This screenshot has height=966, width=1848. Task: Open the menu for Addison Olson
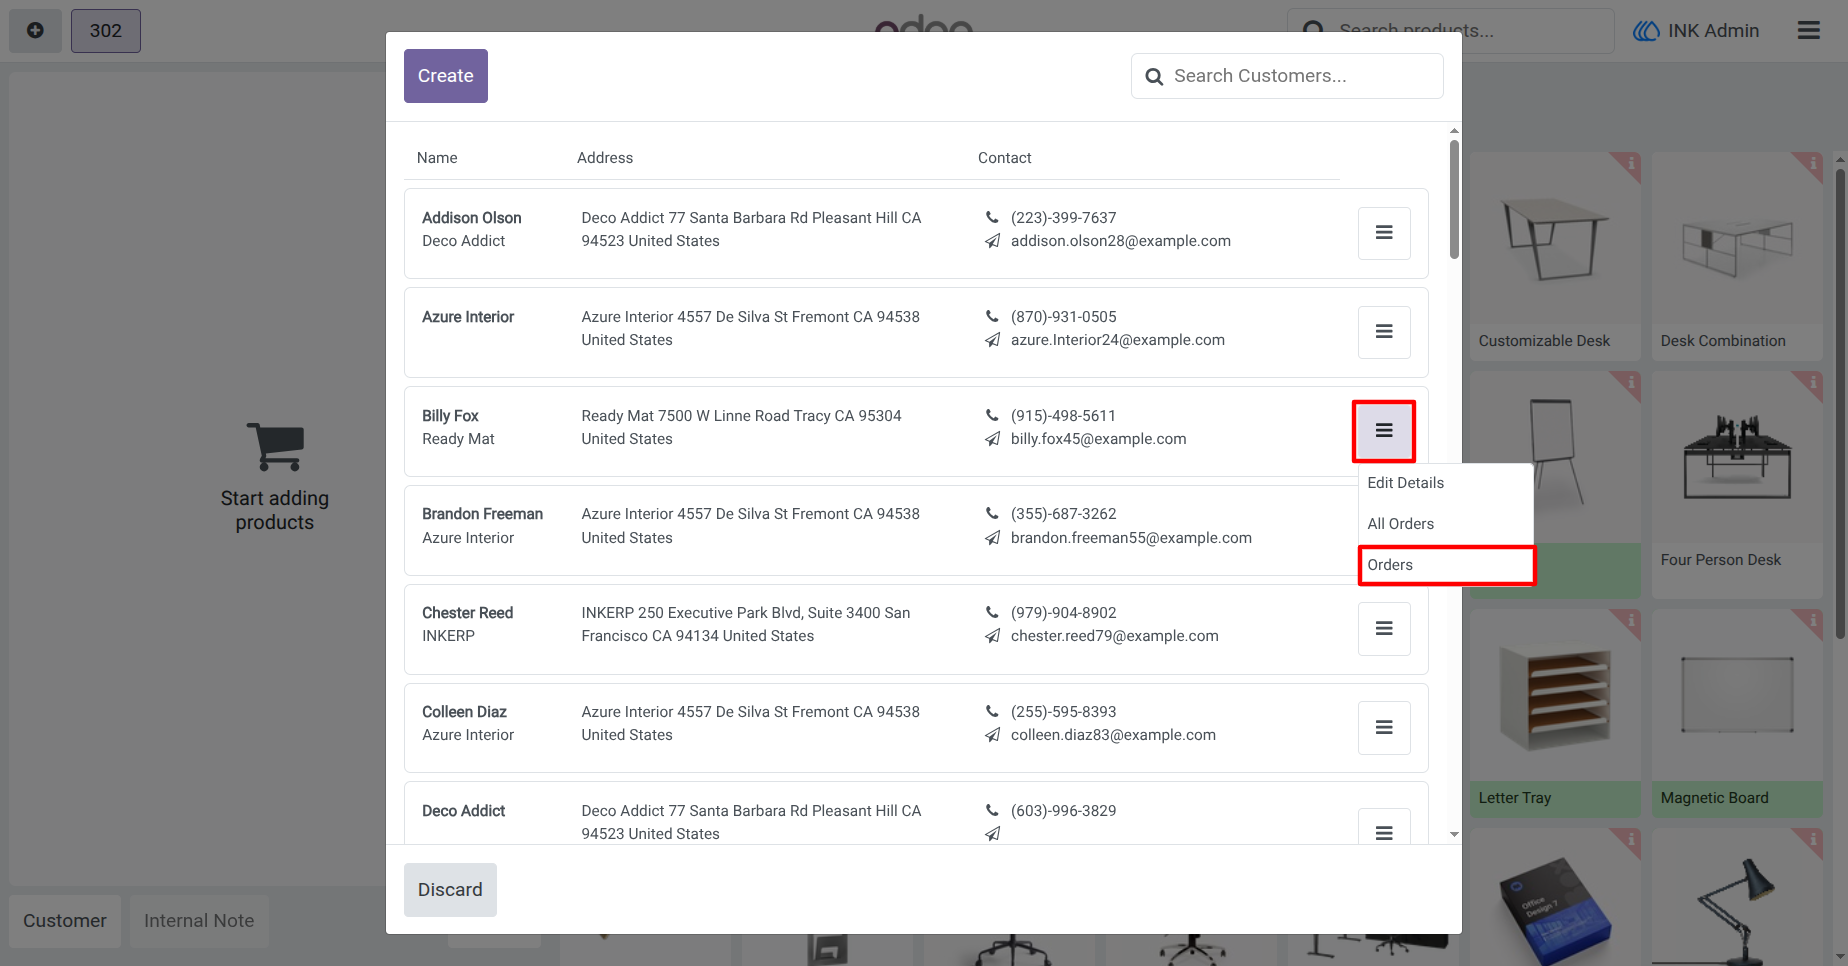pyautogui.click(x=1384, y=233)
